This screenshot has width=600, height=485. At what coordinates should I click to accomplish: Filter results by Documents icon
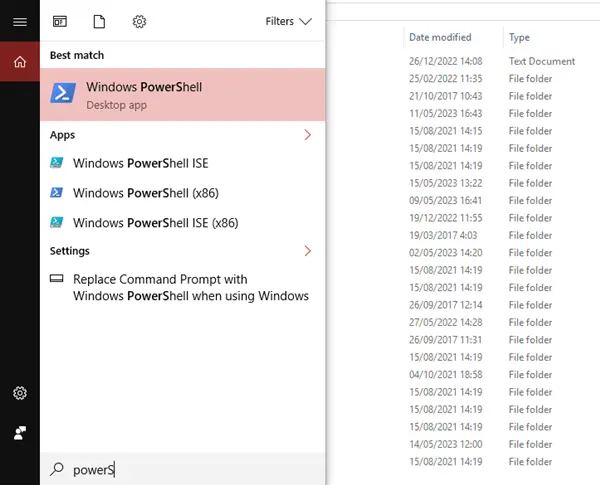click(x=99, y=21)
